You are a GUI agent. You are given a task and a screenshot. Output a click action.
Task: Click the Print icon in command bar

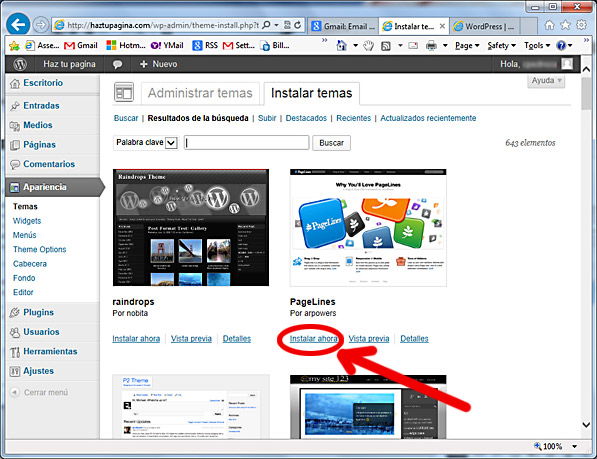(x=431, y=46)
